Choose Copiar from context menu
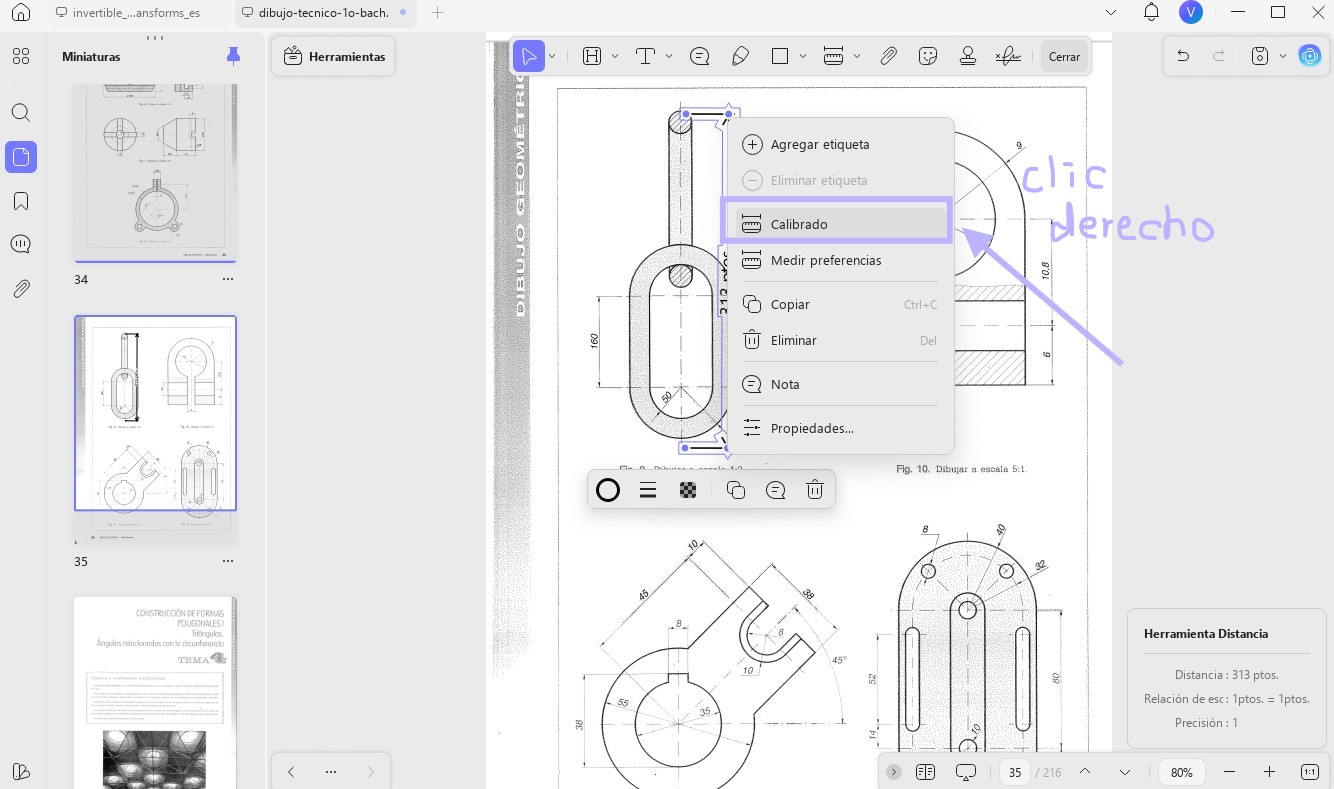This screenshot has height=789, width=1334. (x=839, y=304)
